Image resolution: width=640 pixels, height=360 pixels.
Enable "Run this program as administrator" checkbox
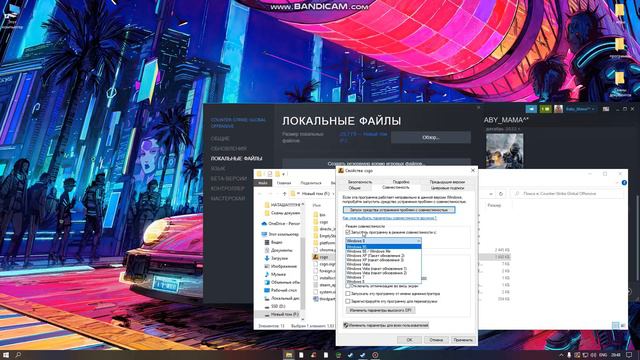[x=348, y=293]
